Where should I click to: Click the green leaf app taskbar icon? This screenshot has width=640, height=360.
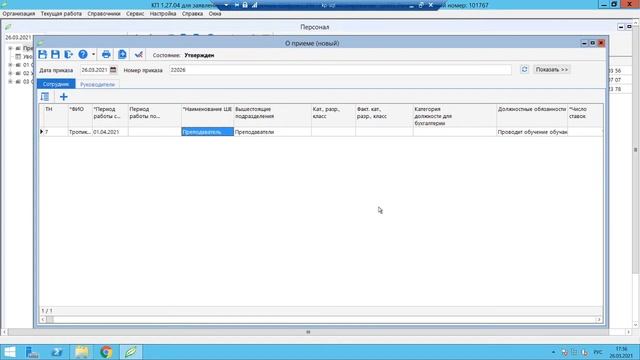click(131, 352)
